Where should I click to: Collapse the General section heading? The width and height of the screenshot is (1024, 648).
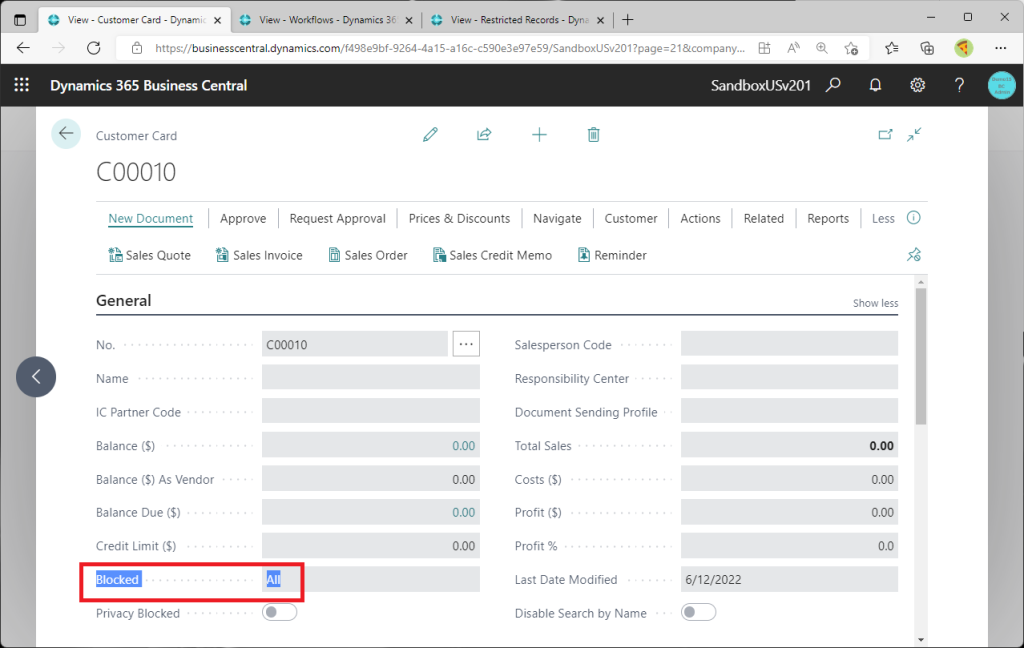point(123,300)
